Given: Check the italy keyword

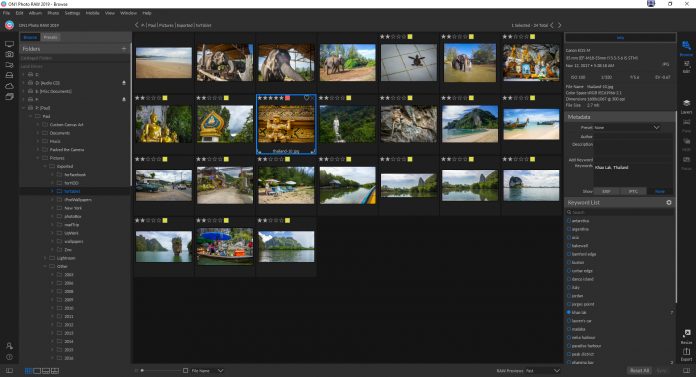Looking at the screenshot, I should 569,287.
